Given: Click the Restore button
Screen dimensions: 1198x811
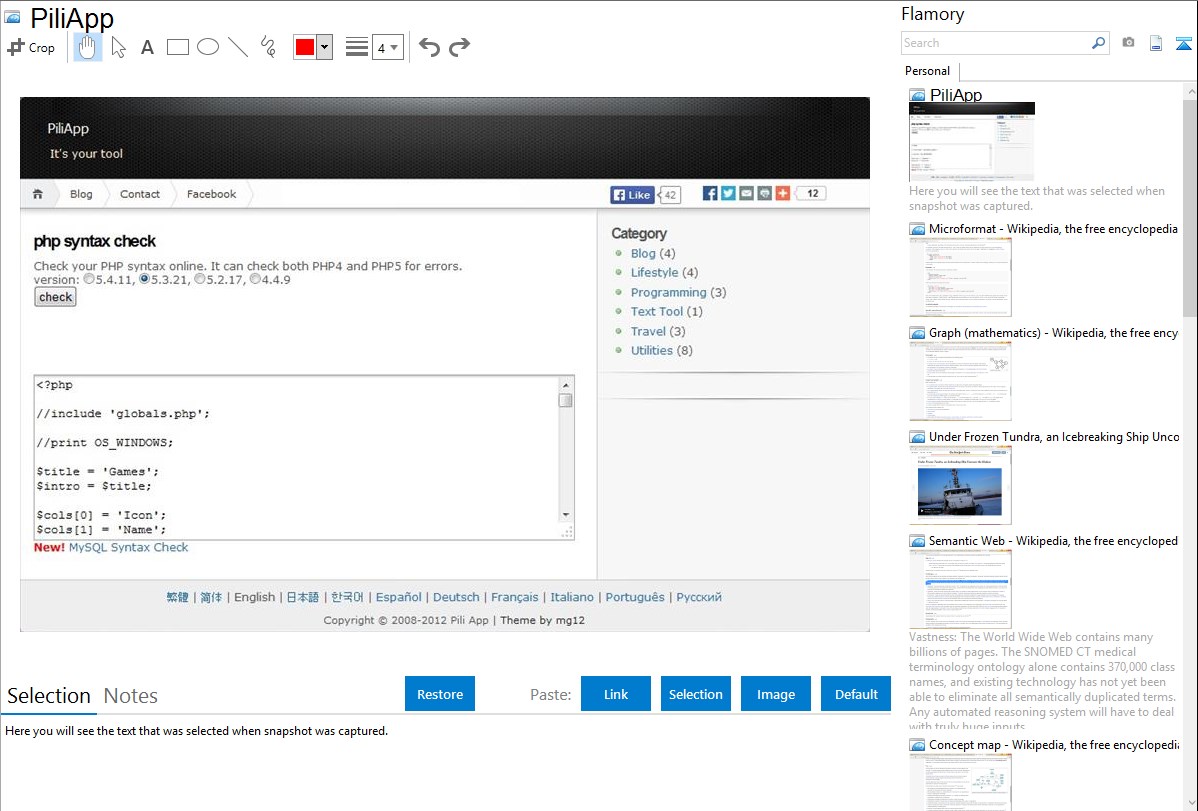Looking at the screenshot, I should pos(440,693).
